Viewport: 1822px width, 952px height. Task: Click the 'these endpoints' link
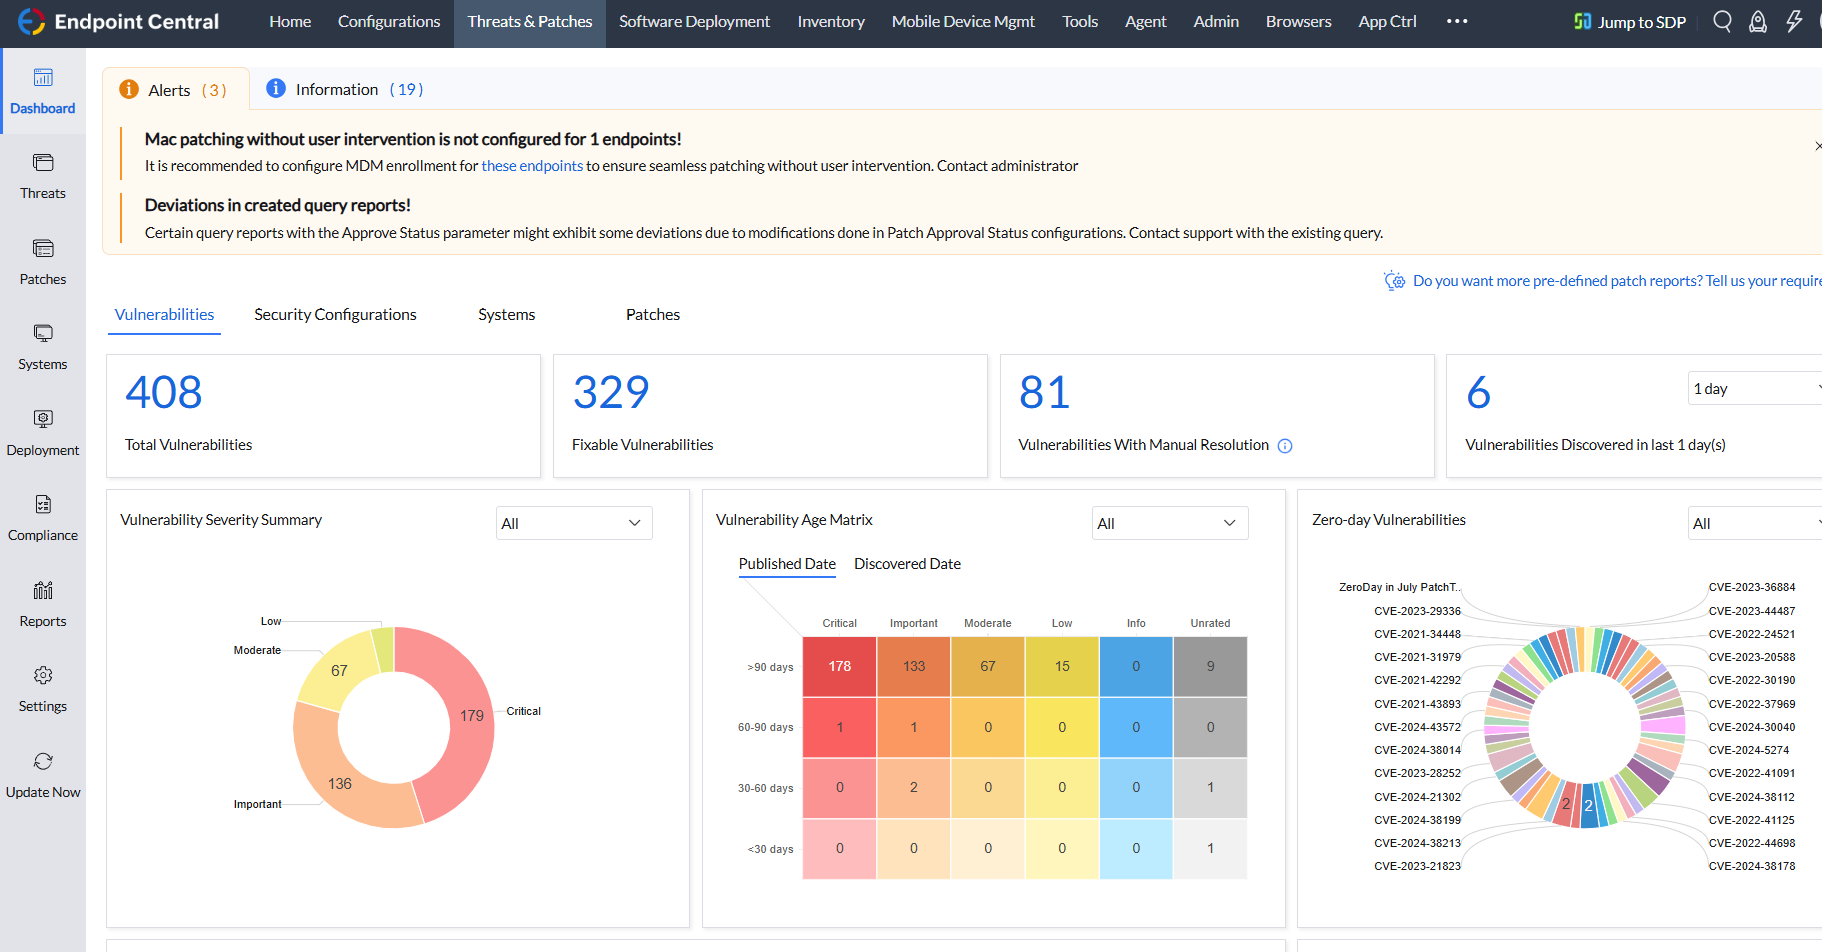click(532, 166)
